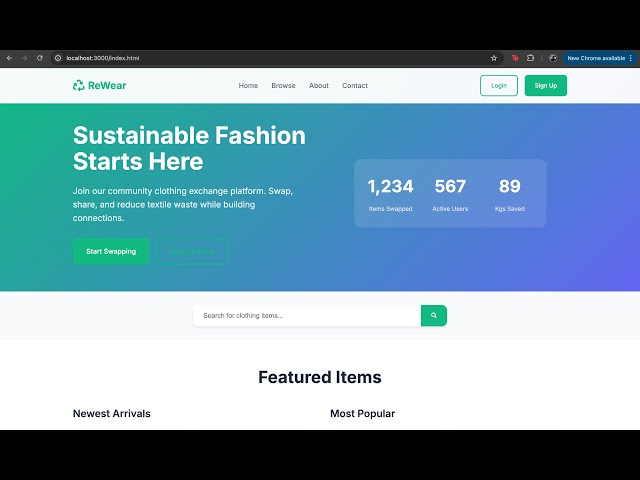The image size is (640, 480).
Task: Focus the Search for clothing items field
Action: tap(307, 316)
